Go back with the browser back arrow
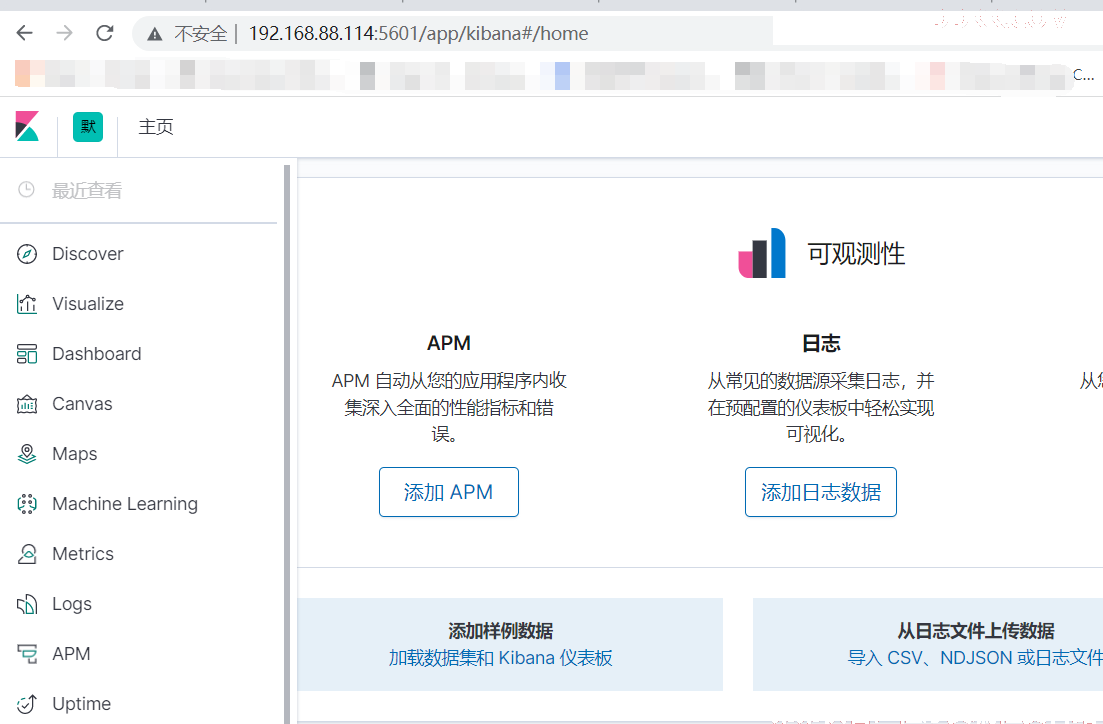This screenshot has height=724, width=1103. coord(25,33)
